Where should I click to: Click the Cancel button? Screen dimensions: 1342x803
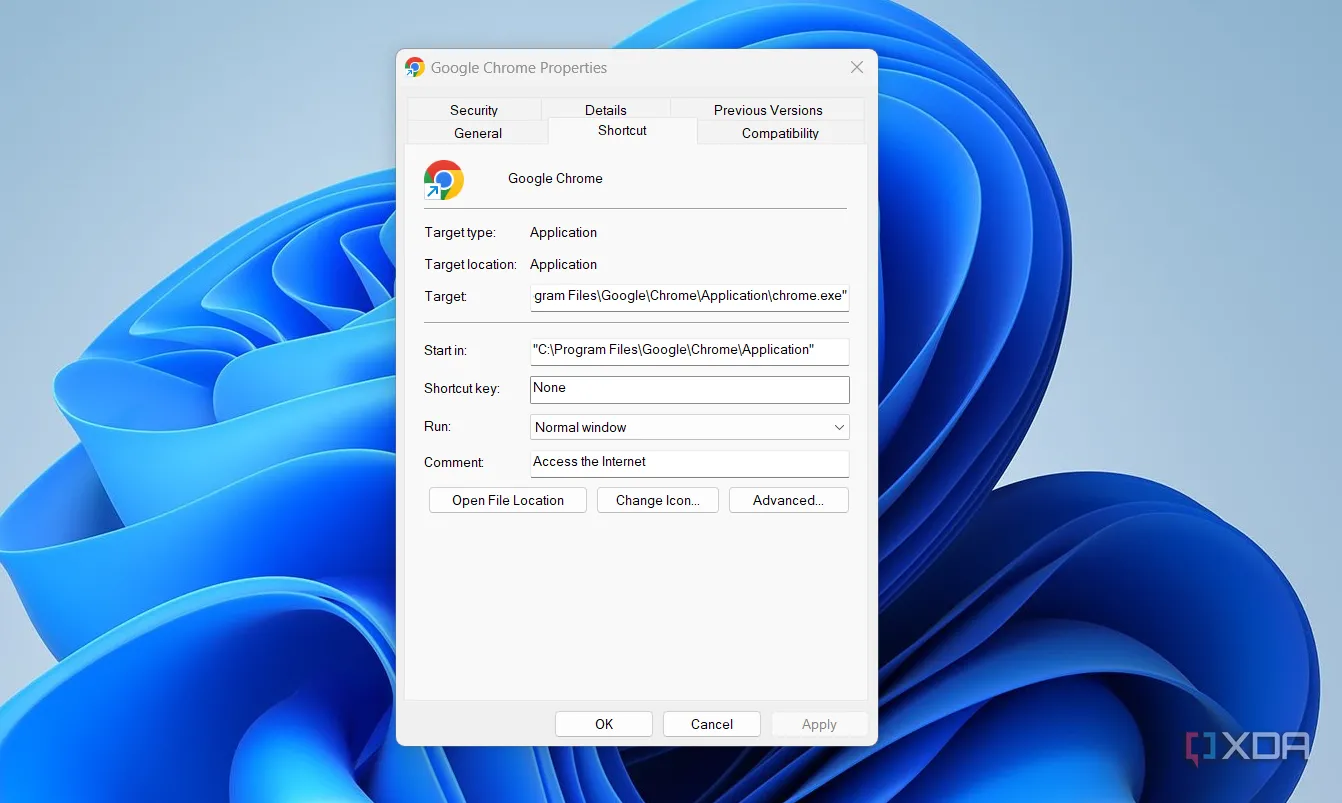tap(712, 724)
